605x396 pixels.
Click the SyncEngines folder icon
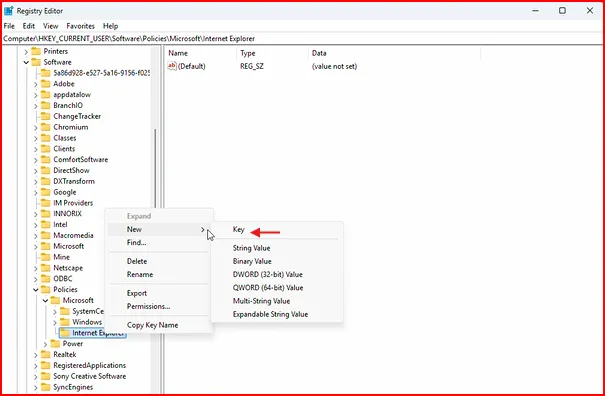tap(46, 387)
